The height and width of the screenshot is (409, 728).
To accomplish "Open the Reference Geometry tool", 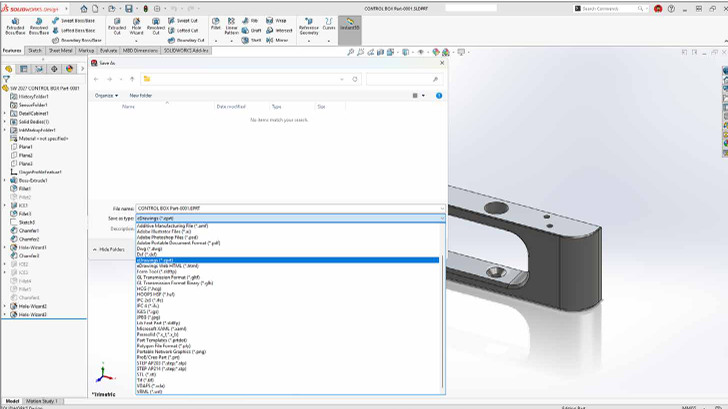I will (309, 26).
